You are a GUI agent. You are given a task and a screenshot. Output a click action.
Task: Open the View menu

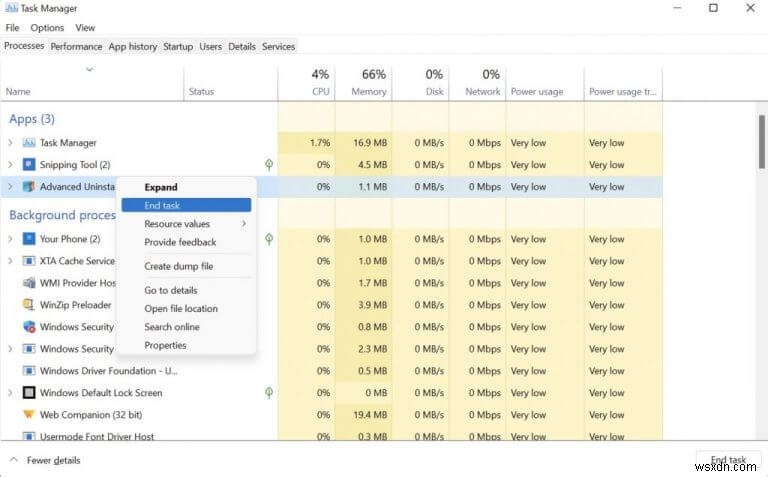(85, 28)
